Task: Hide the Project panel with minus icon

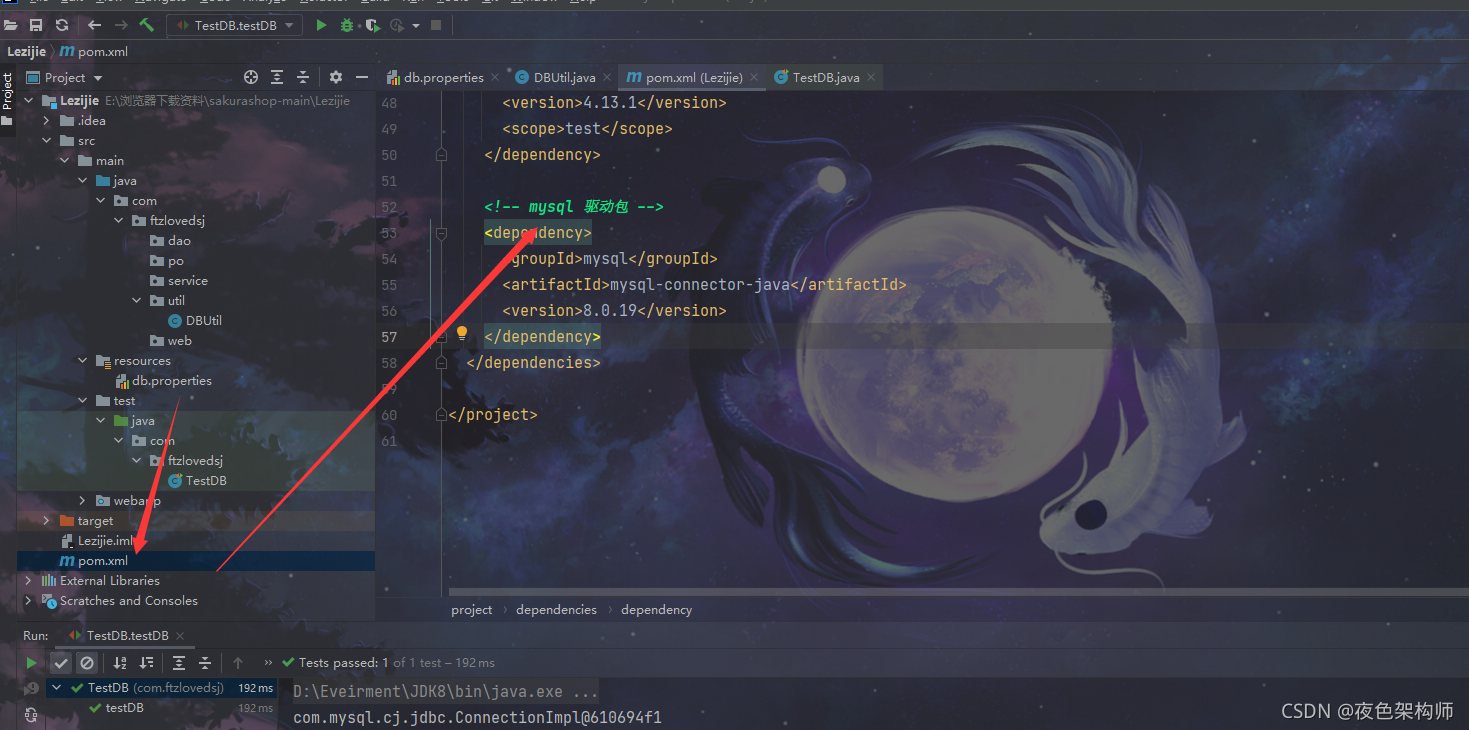Action: pyautogui.click(x=362, y=77)
